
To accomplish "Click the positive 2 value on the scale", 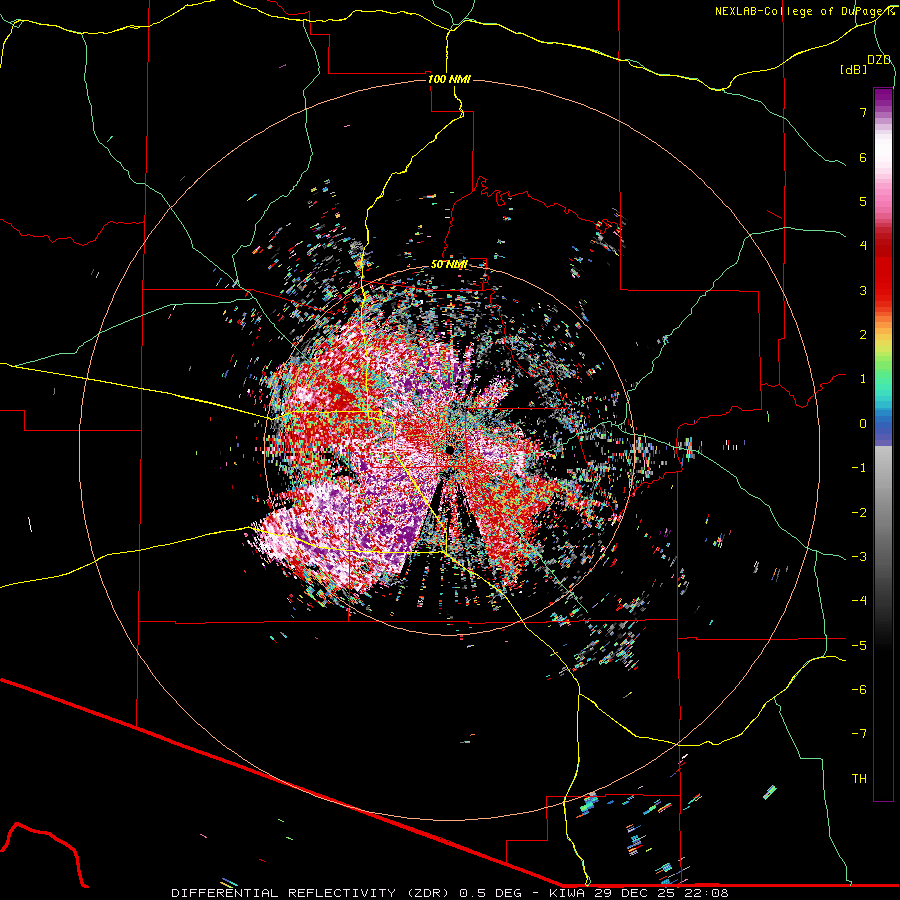I will [863, 335].
